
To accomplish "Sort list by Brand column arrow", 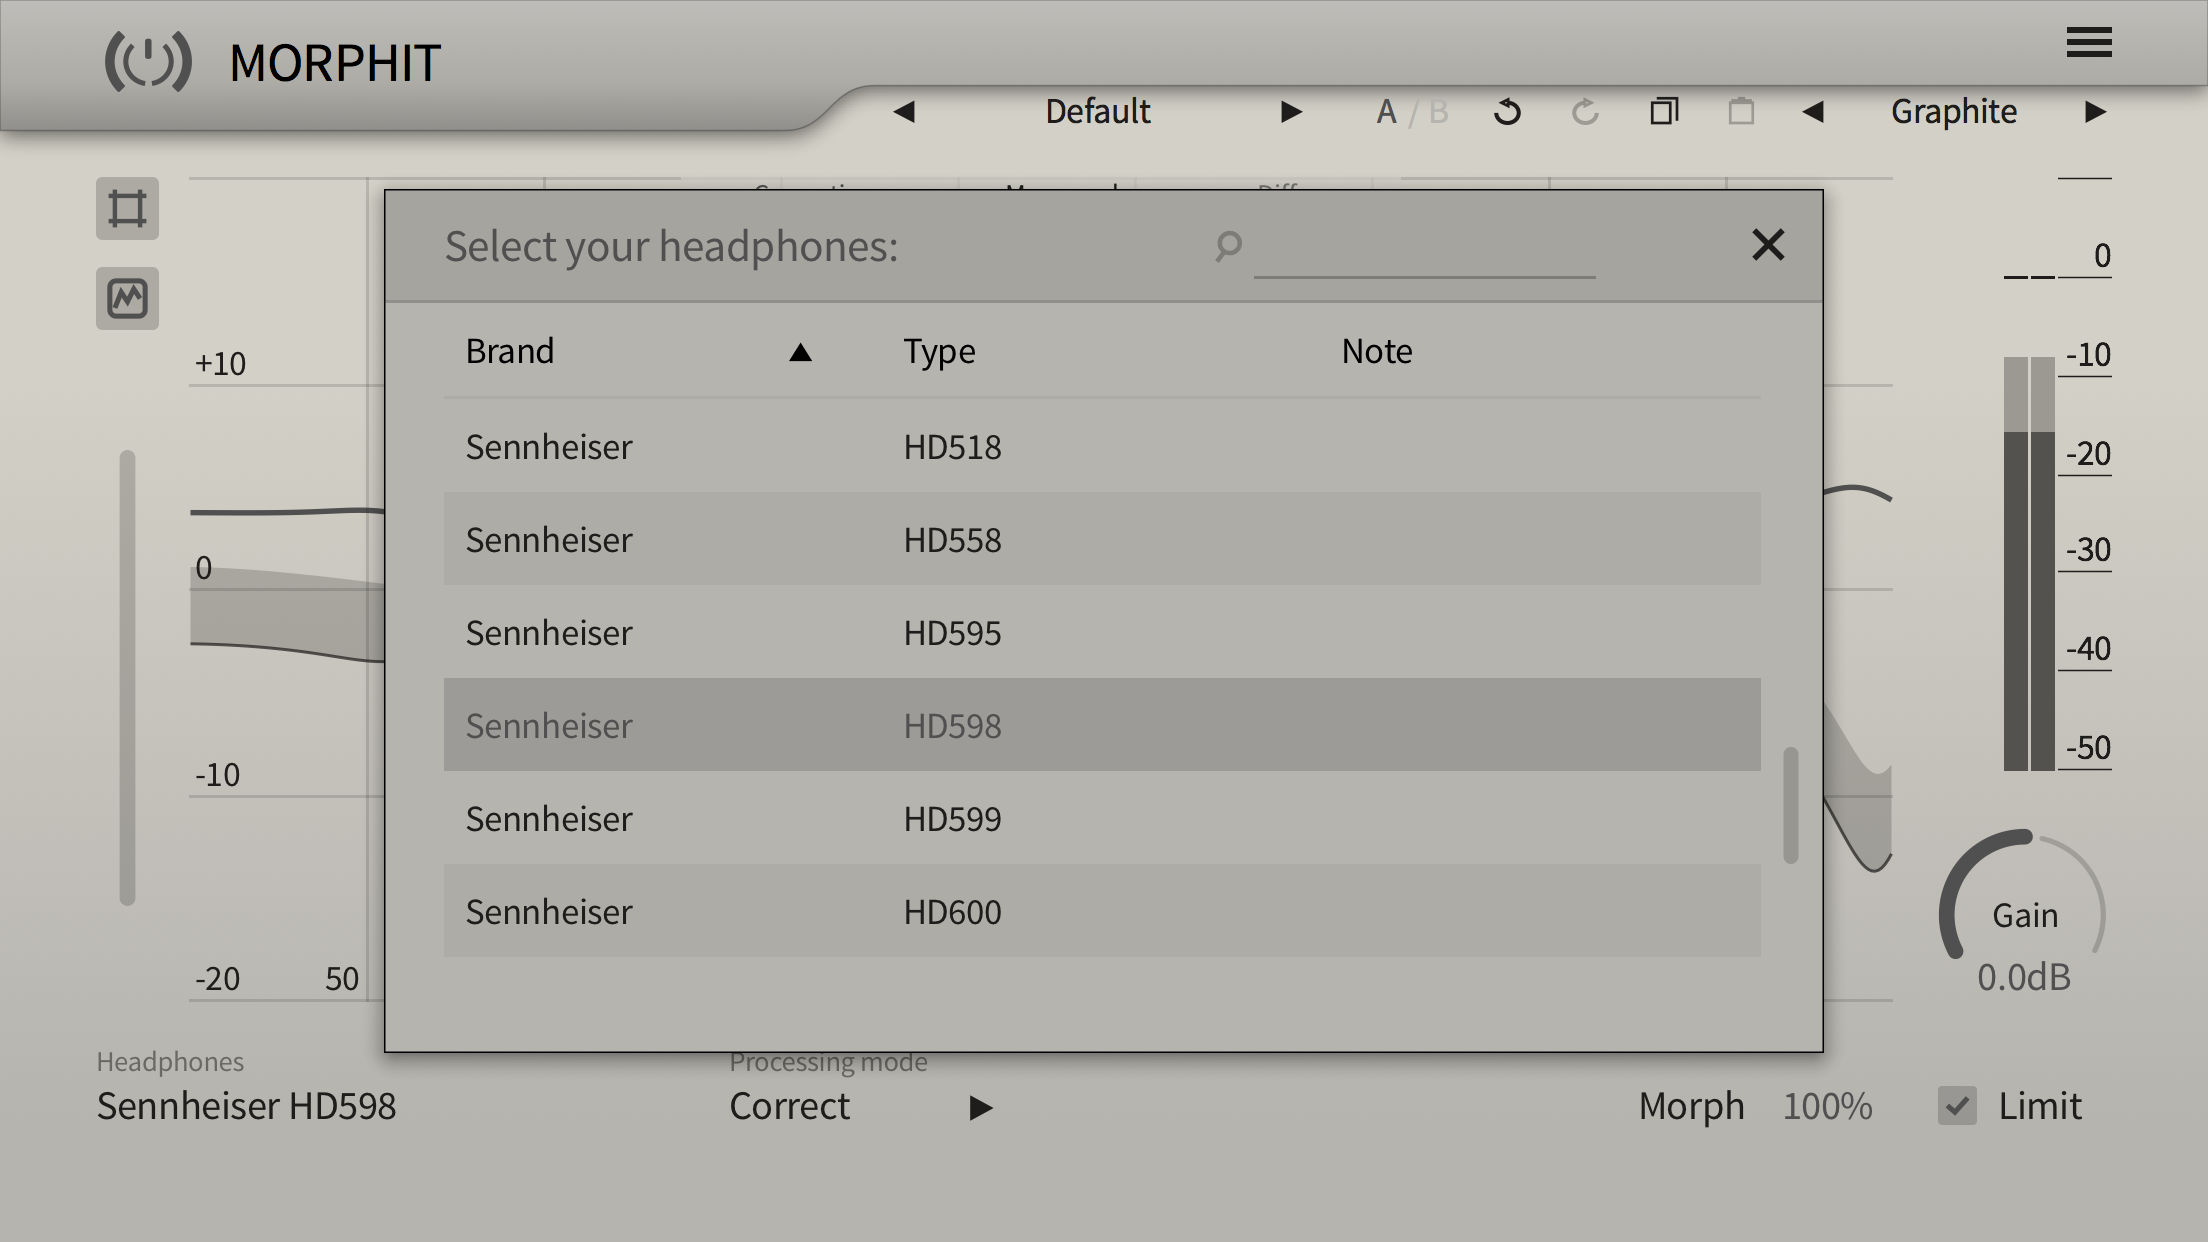I will pyautogui.click(x=800, y=352).
